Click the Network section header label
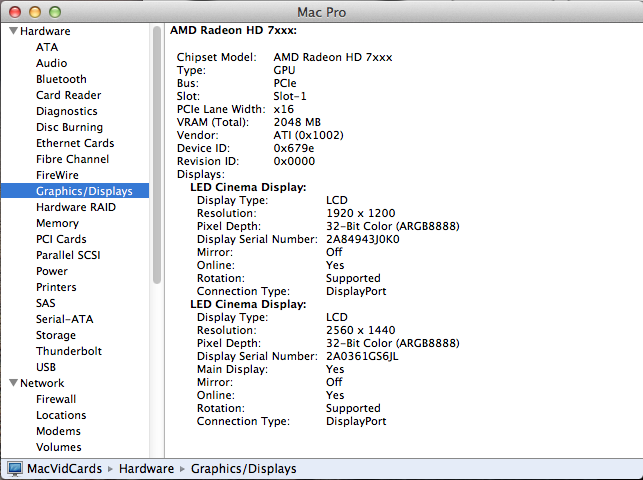 [x=42, y=383]
